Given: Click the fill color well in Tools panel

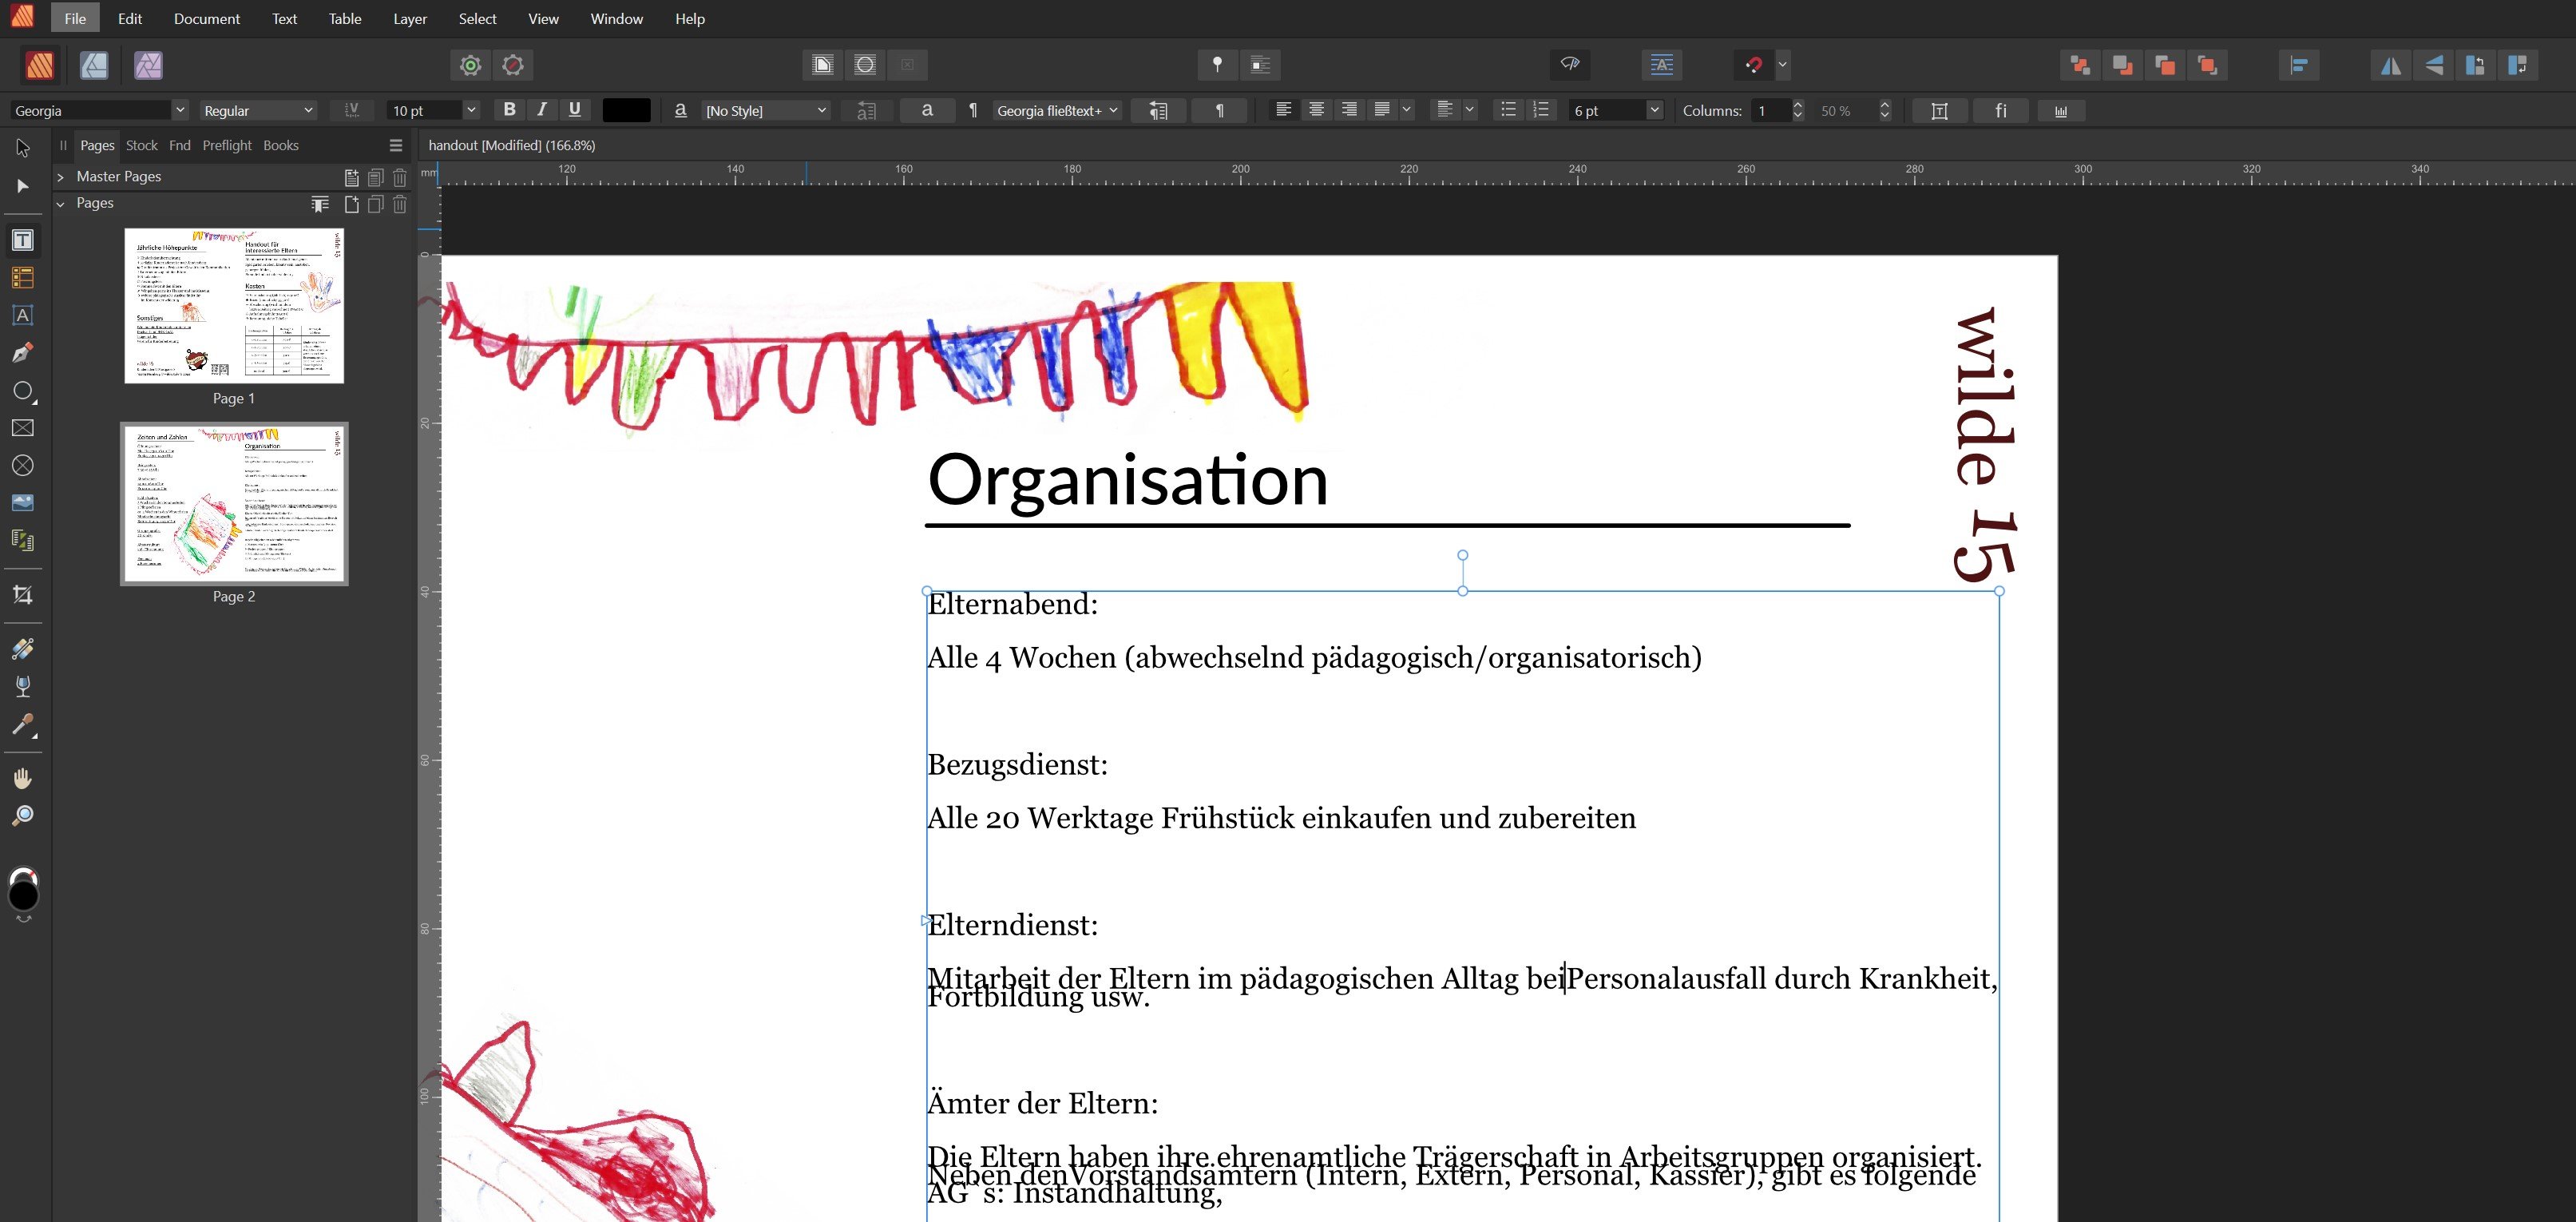Looking at the screenshot, I should point(23,895).
